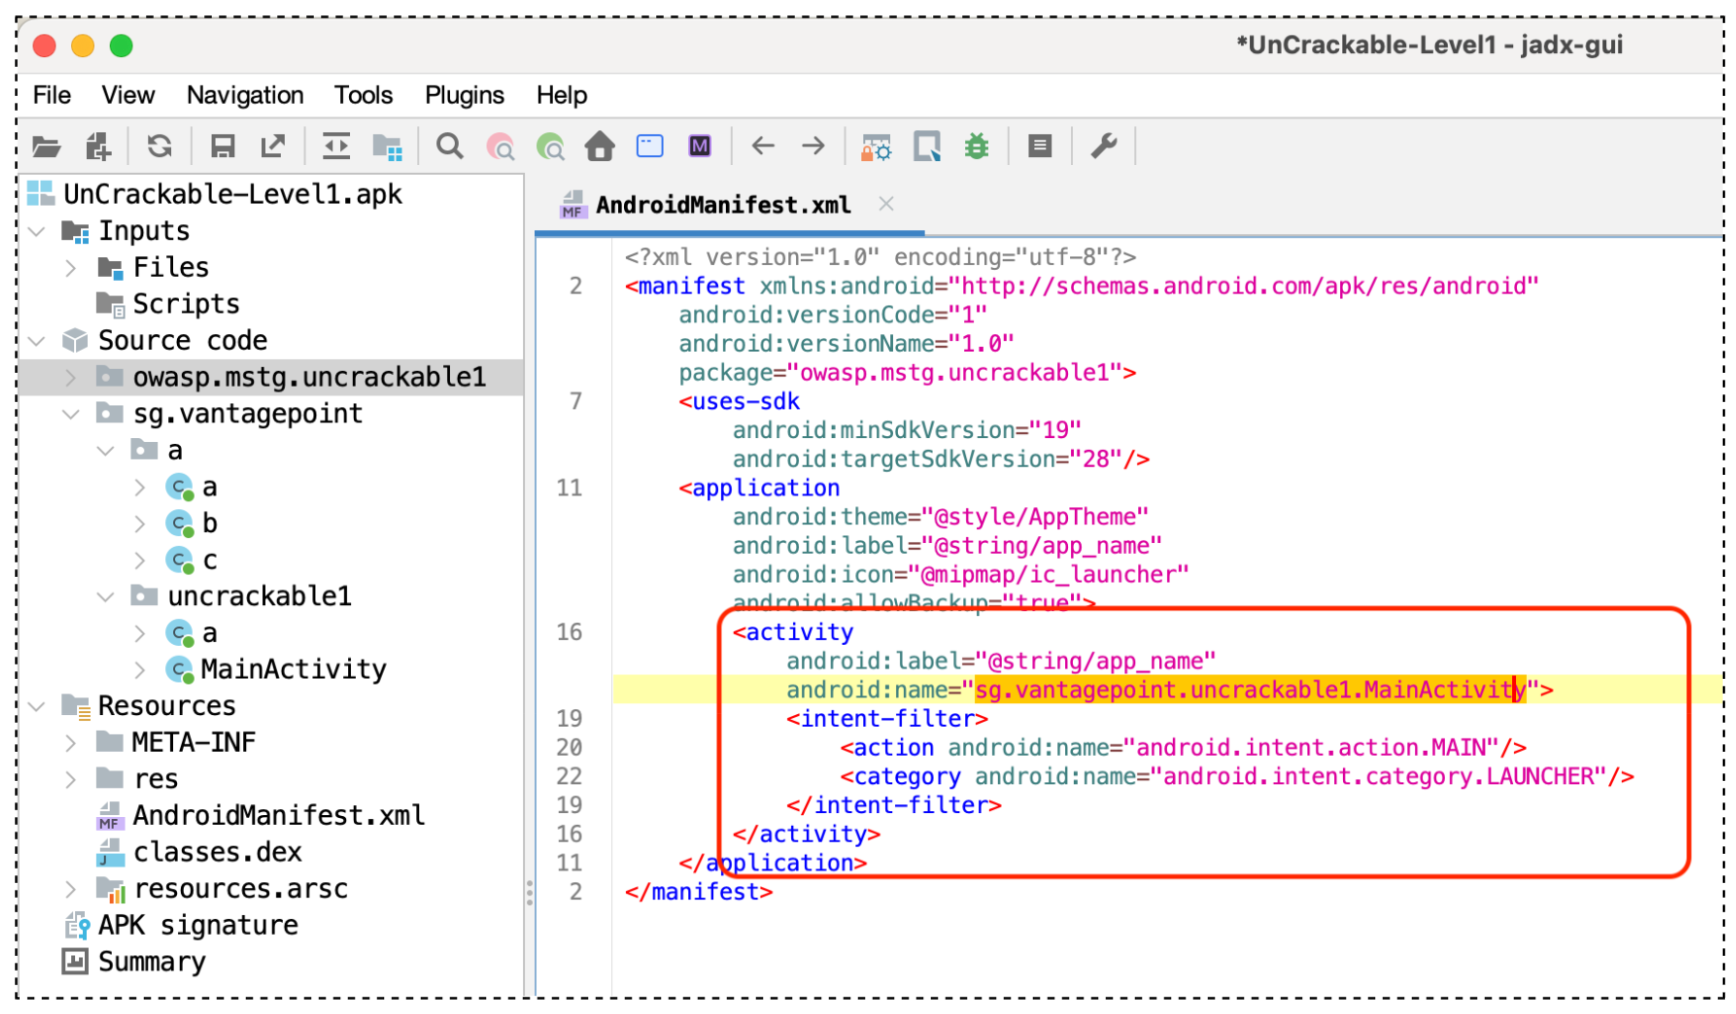Expand the resources.arsc node
Screen dimensions: 1736x1014
[x=70, y=889]
